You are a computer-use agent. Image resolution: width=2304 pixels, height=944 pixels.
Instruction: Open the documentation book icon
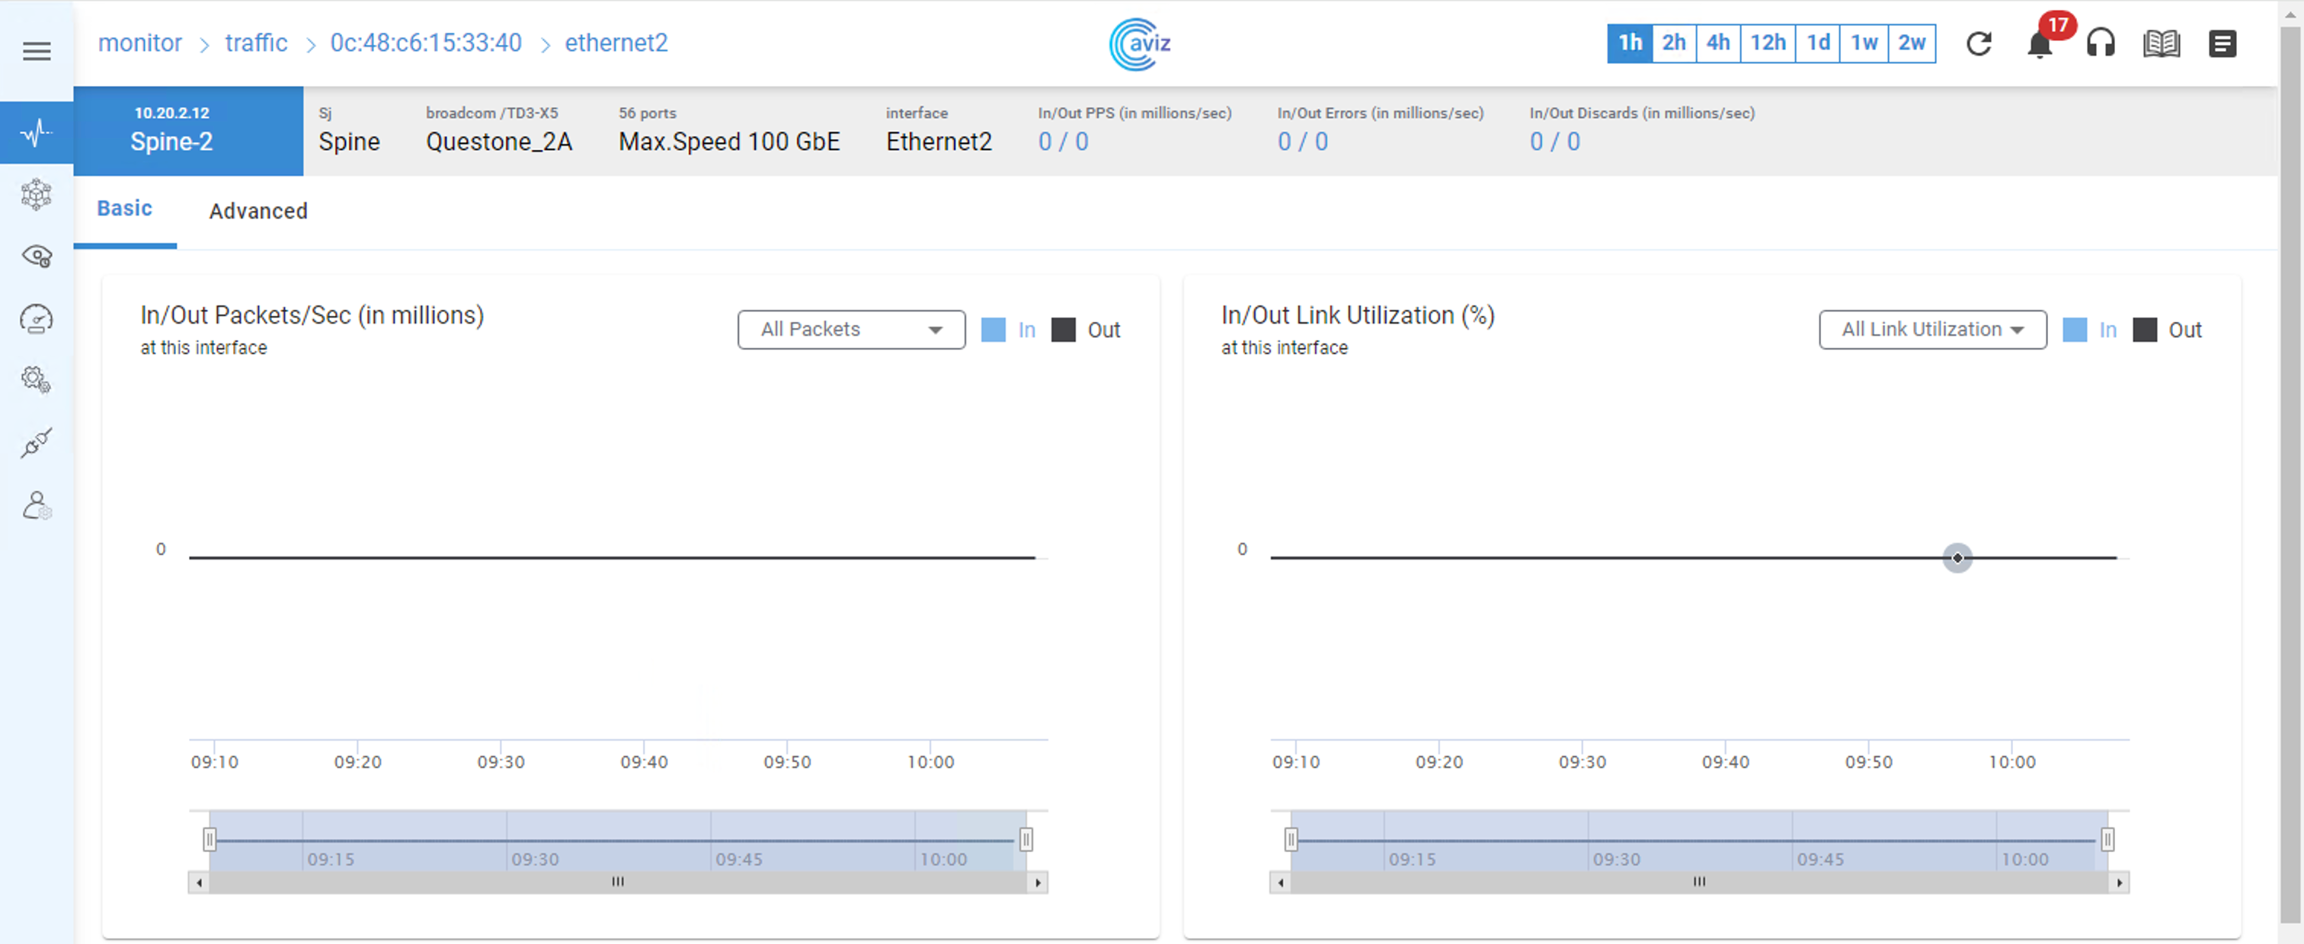[x=2161, y=44]
